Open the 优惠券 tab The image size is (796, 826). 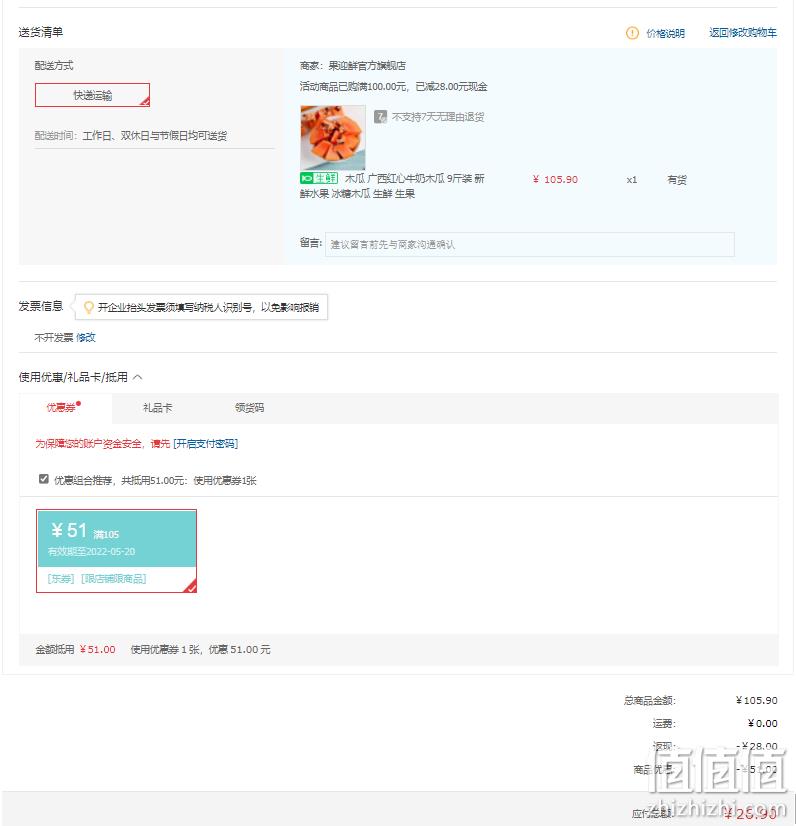(61, 408)
